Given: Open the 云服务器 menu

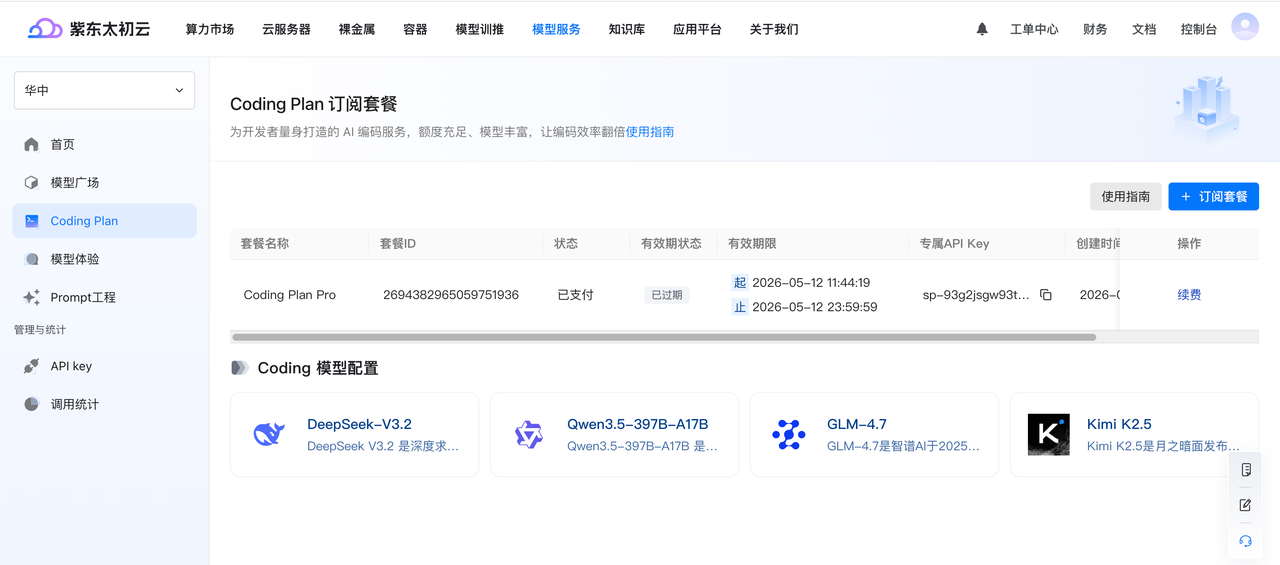Looking at the screenshot, I should click(286, 29).
